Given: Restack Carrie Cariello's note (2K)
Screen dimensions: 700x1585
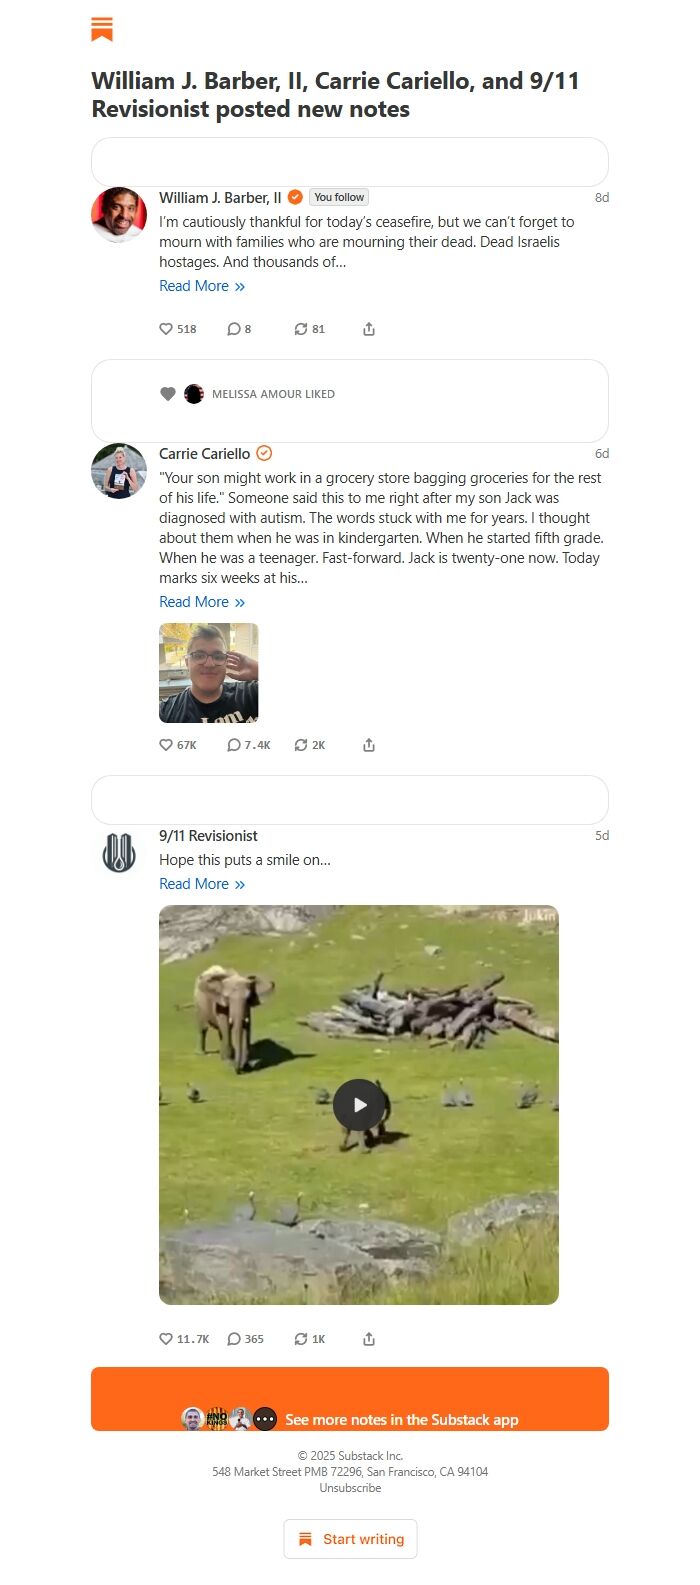Looking at the screenshot, I should 309,745.
